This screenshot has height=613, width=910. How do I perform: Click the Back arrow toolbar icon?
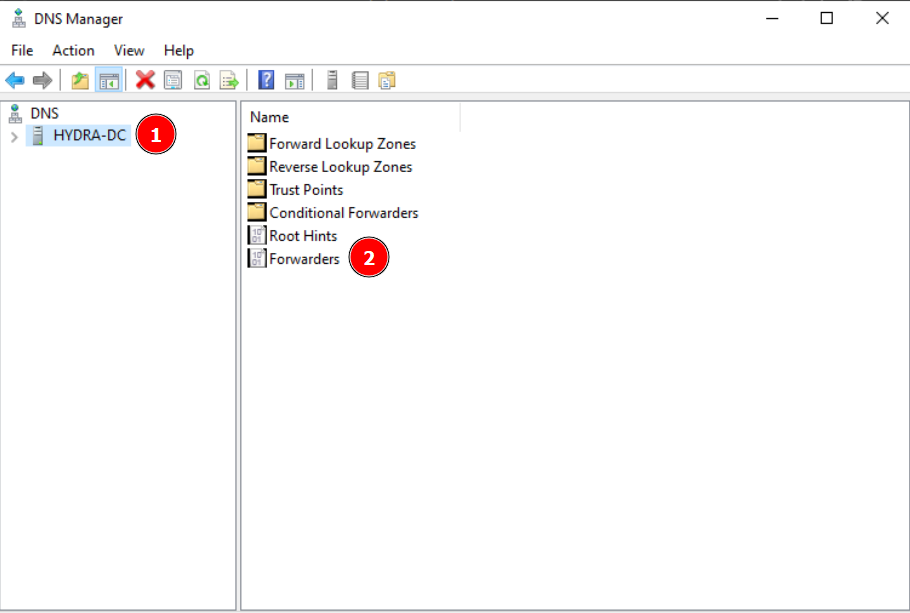[15, 81]
